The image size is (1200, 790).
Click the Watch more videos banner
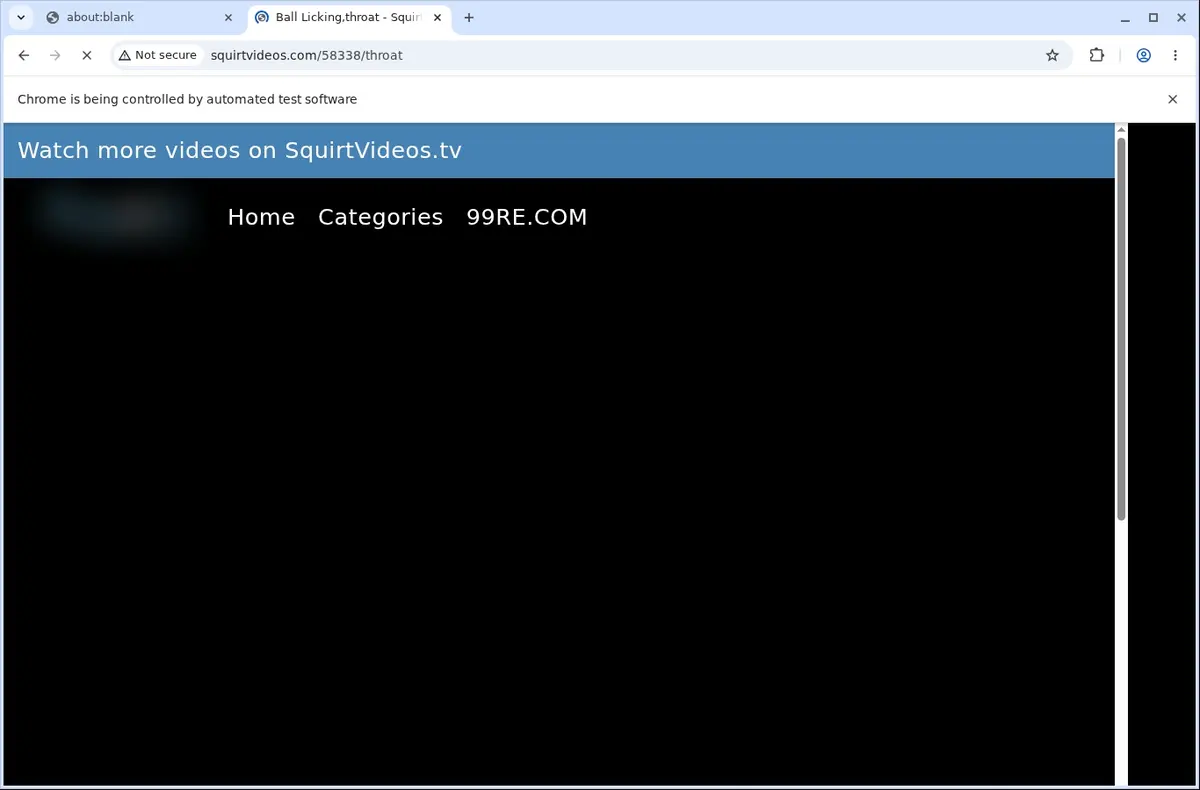point(559,150)
